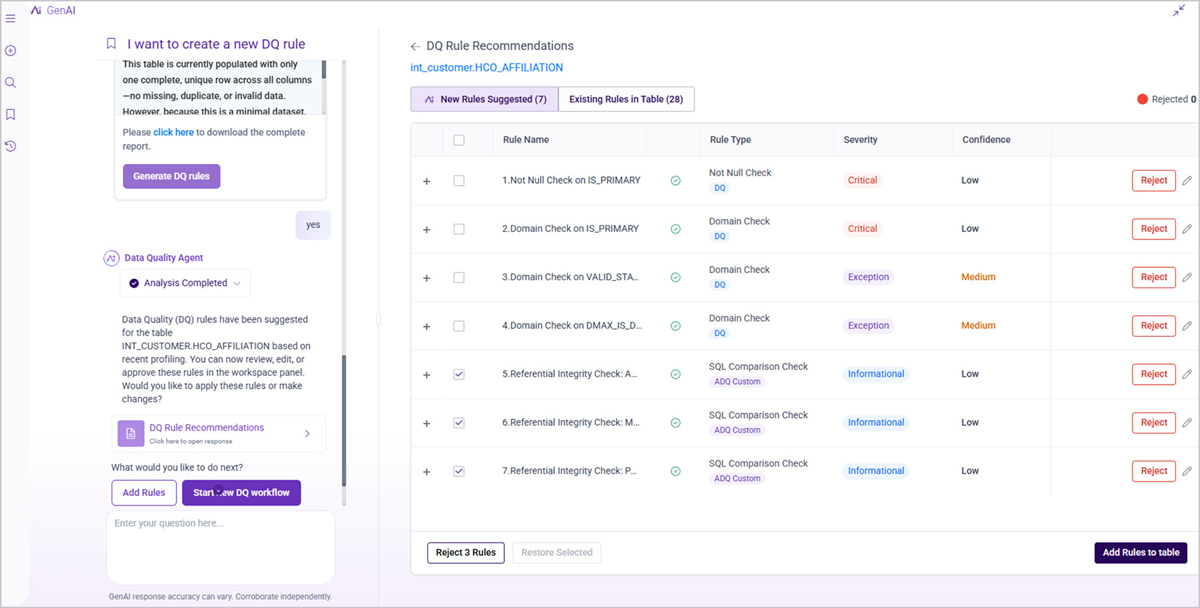
Task: Check the box for rule 2.Domain Check on IS_PRIMARY
Action: [459, 229]
